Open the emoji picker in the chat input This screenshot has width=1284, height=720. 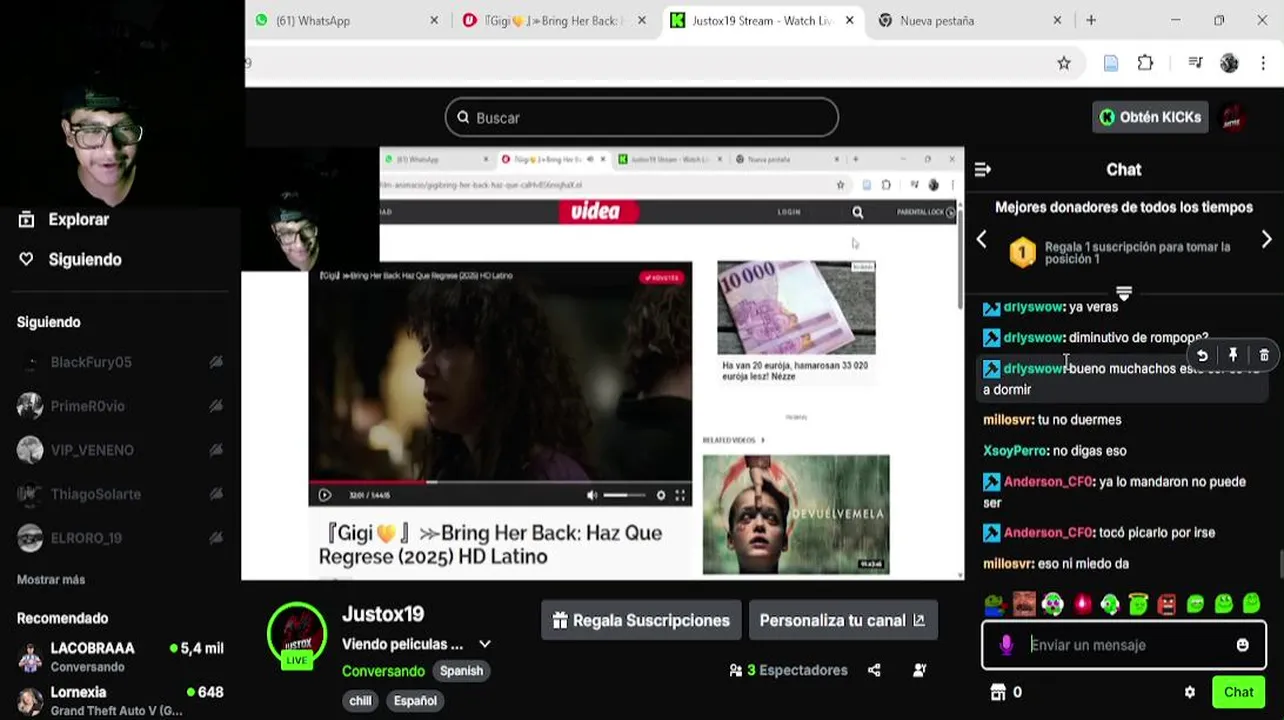coord(1242,645)
